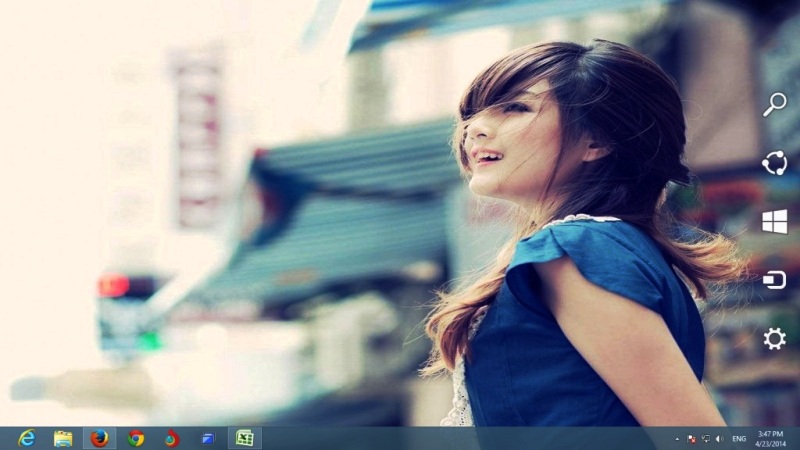
Task: Launch Google Chrome from the taskbar
Action: click(x=136, y=438)
